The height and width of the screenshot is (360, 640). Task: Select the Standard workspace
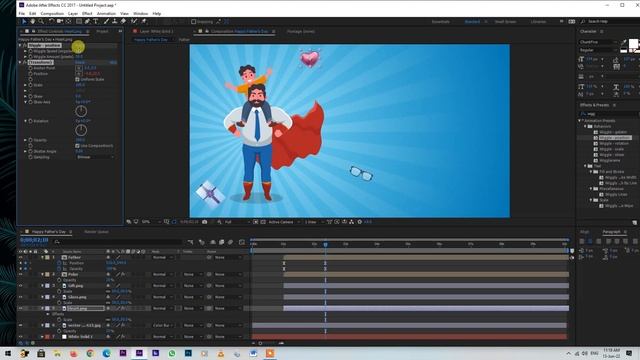(472, 22)
